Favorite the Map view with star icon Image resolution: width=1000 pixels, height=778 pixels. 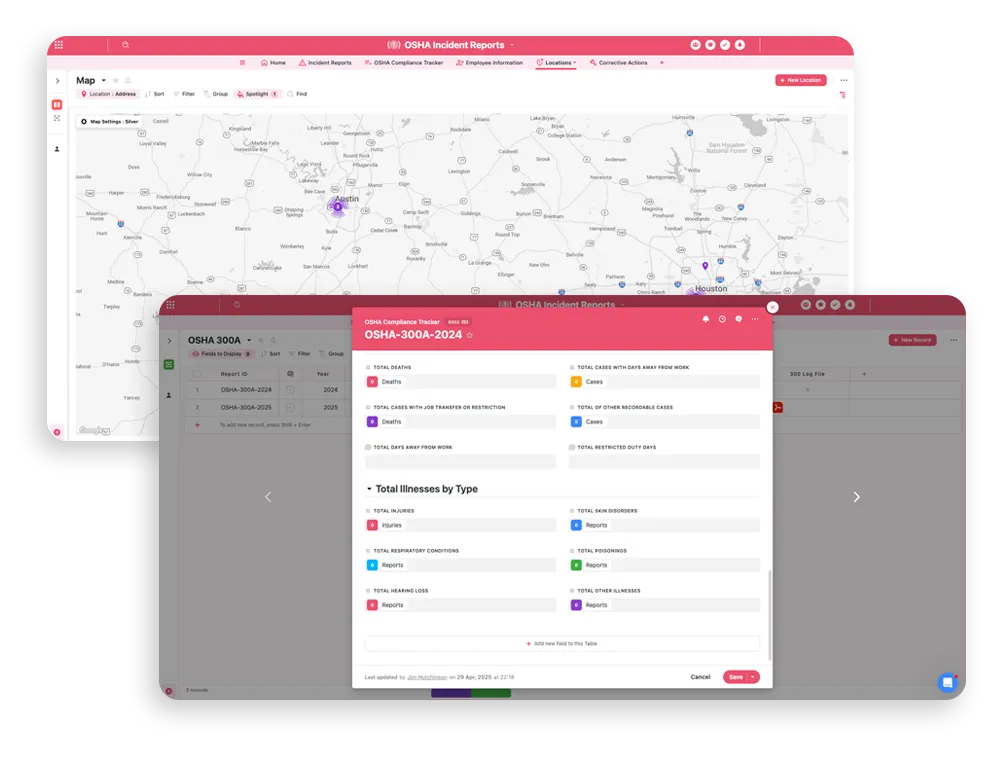pos(115,80)
